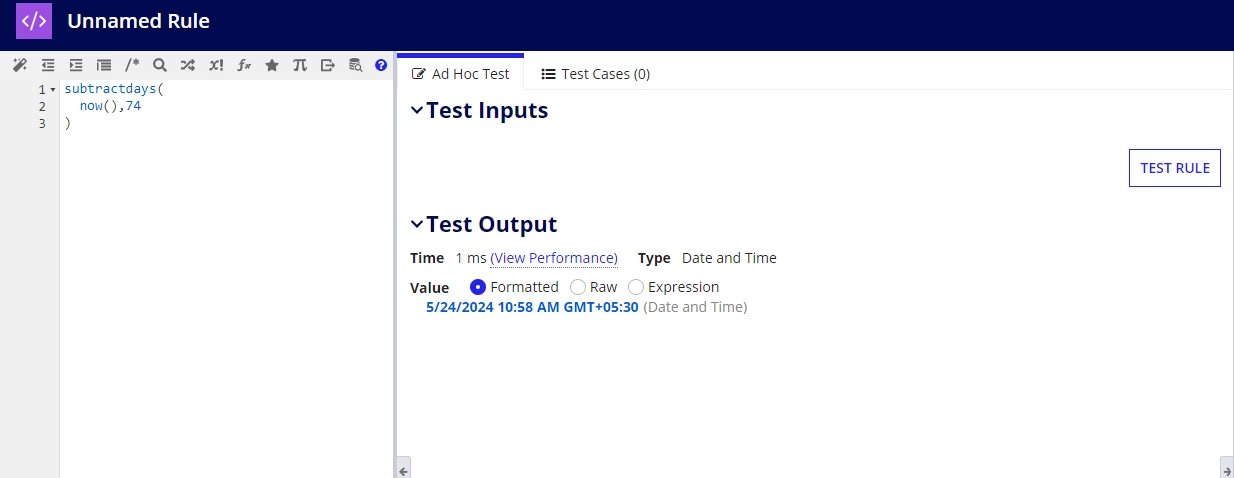1234x478 pixels.
Task: Select the Raw value radio button
Action: (578, 287)
